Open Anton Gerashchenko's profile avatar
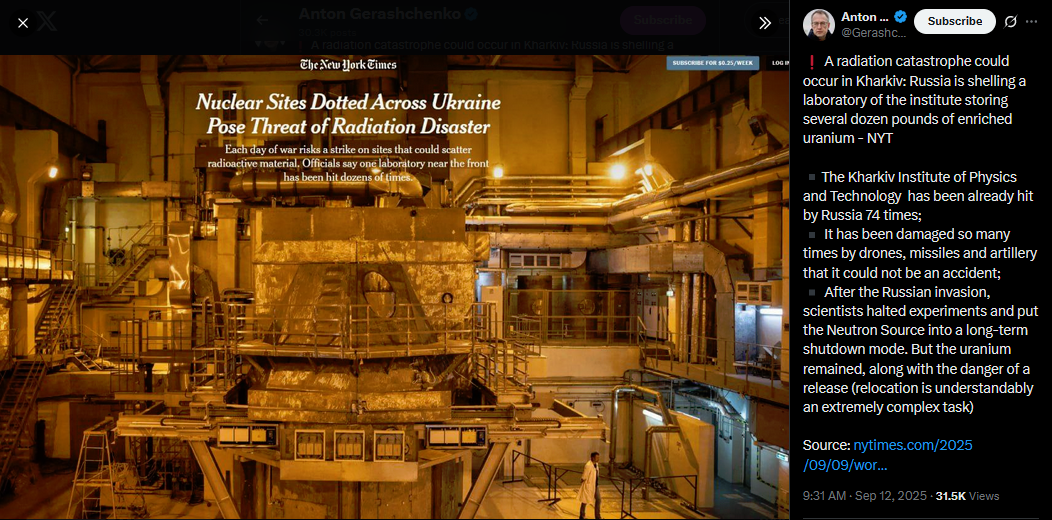1052x520 pixels. [x=819, y=25]
